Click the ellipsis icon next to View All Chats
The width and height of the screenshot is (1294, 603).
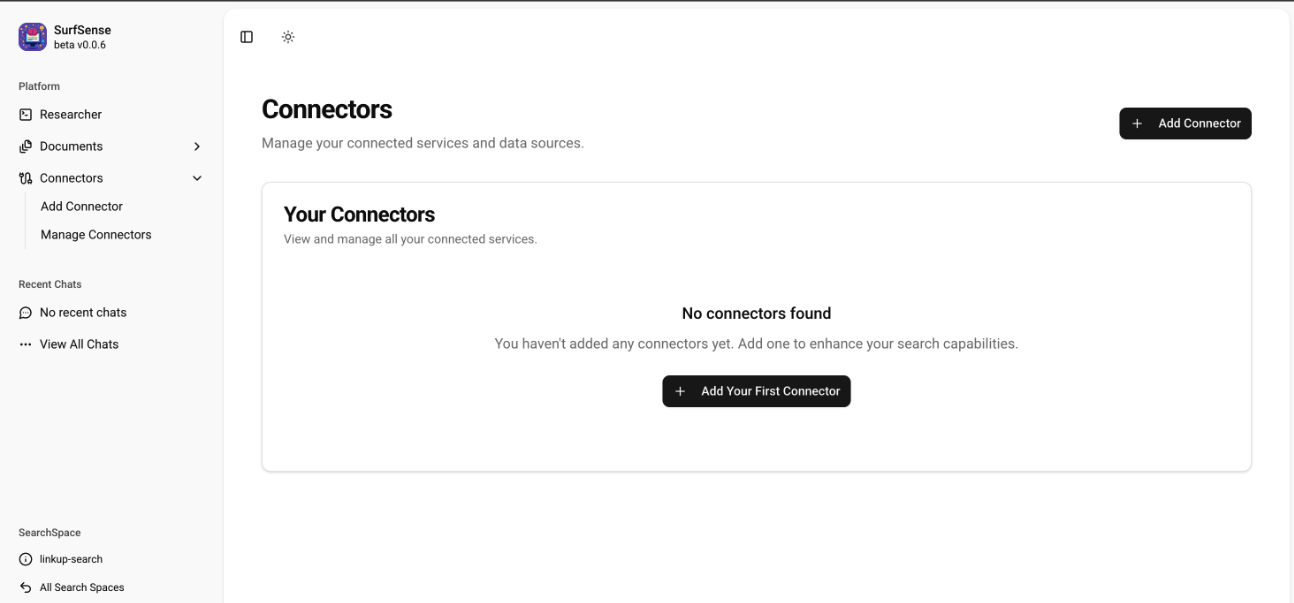click(x=25, y=343)
